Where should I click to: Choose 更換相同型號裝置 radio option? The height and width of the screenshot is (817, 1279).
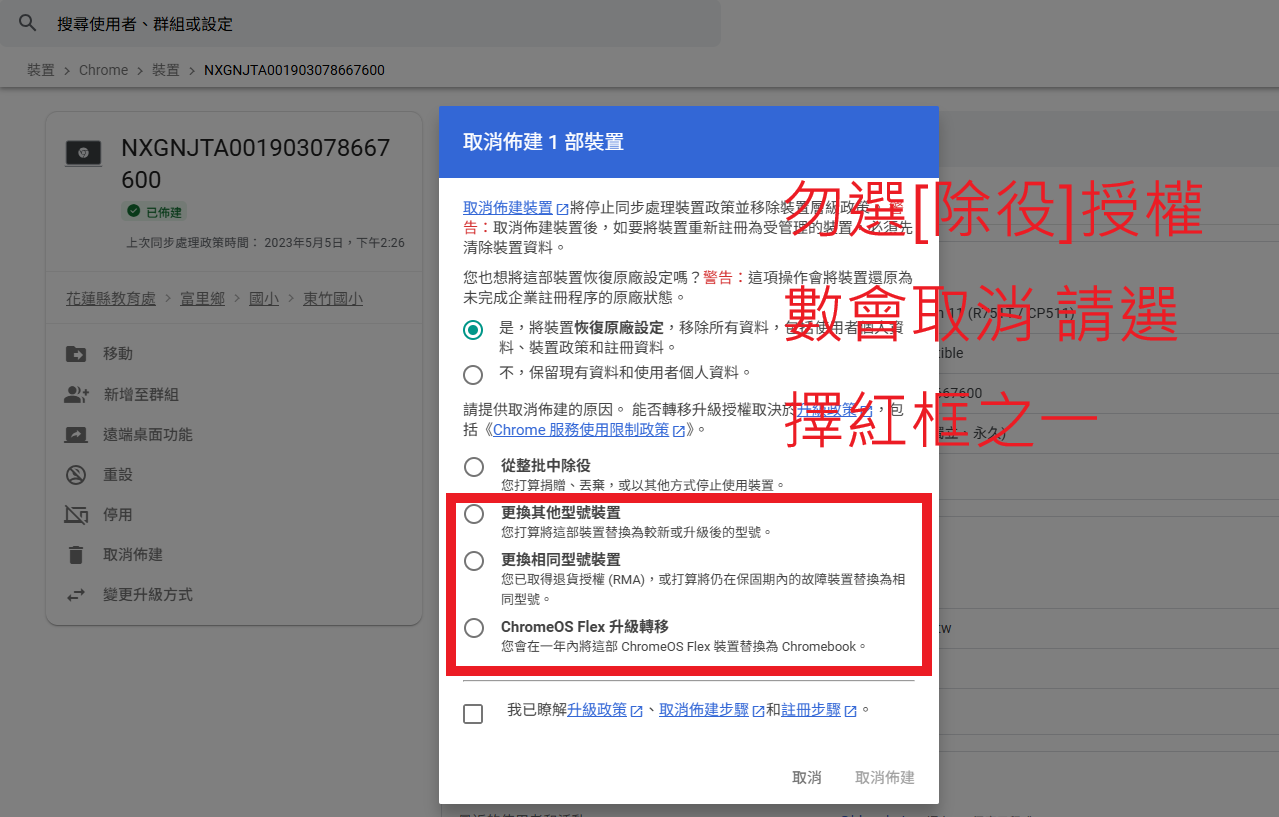click(x=473, y=561)
